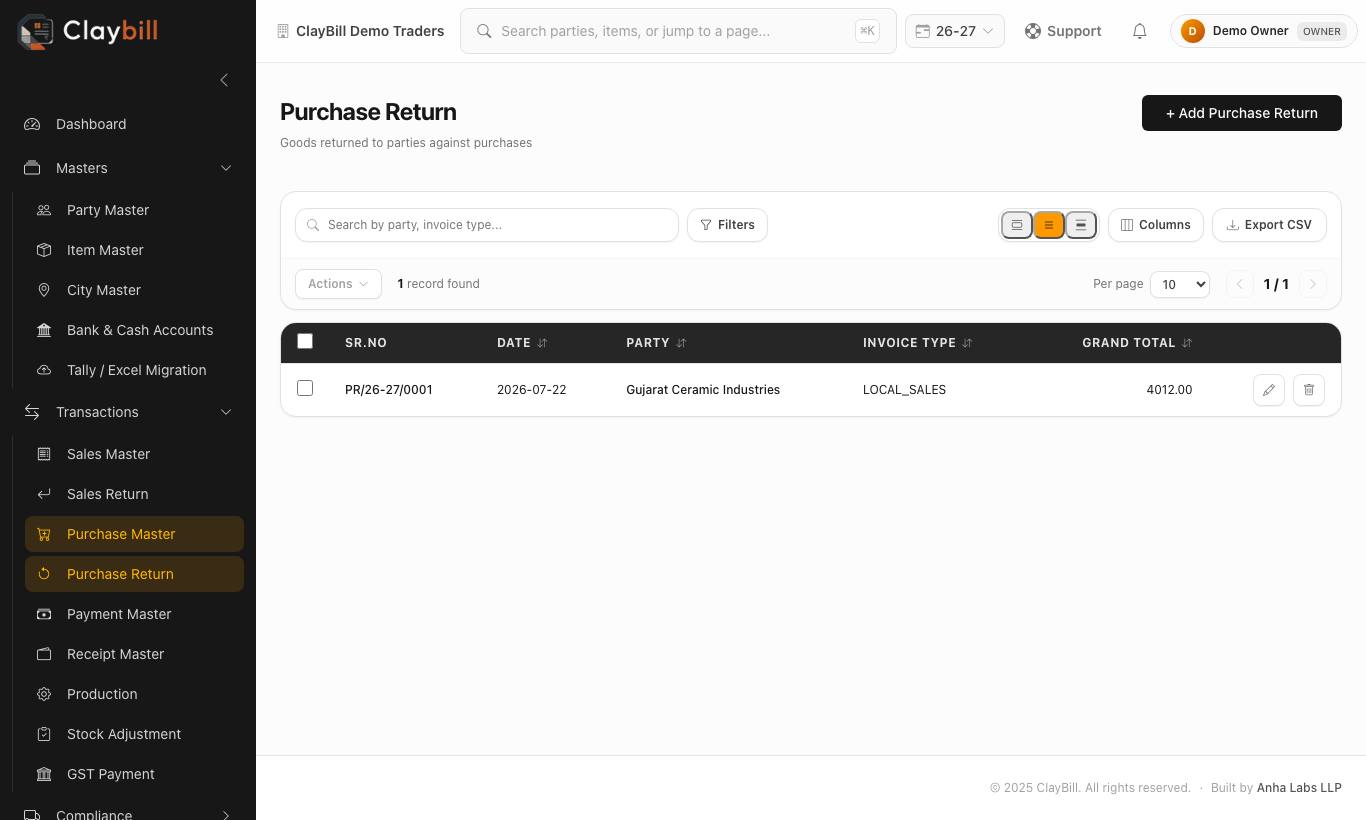
Task: Expand the Compliance section
Action: pos(128,814)
